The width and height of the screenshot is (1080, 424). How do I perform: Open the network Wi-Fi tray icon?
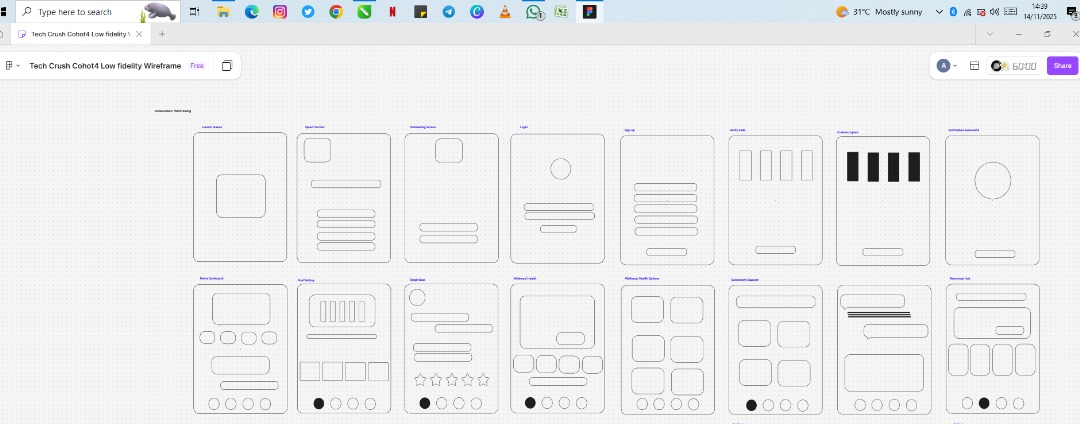pyautogui.click(x=967, y=12)
